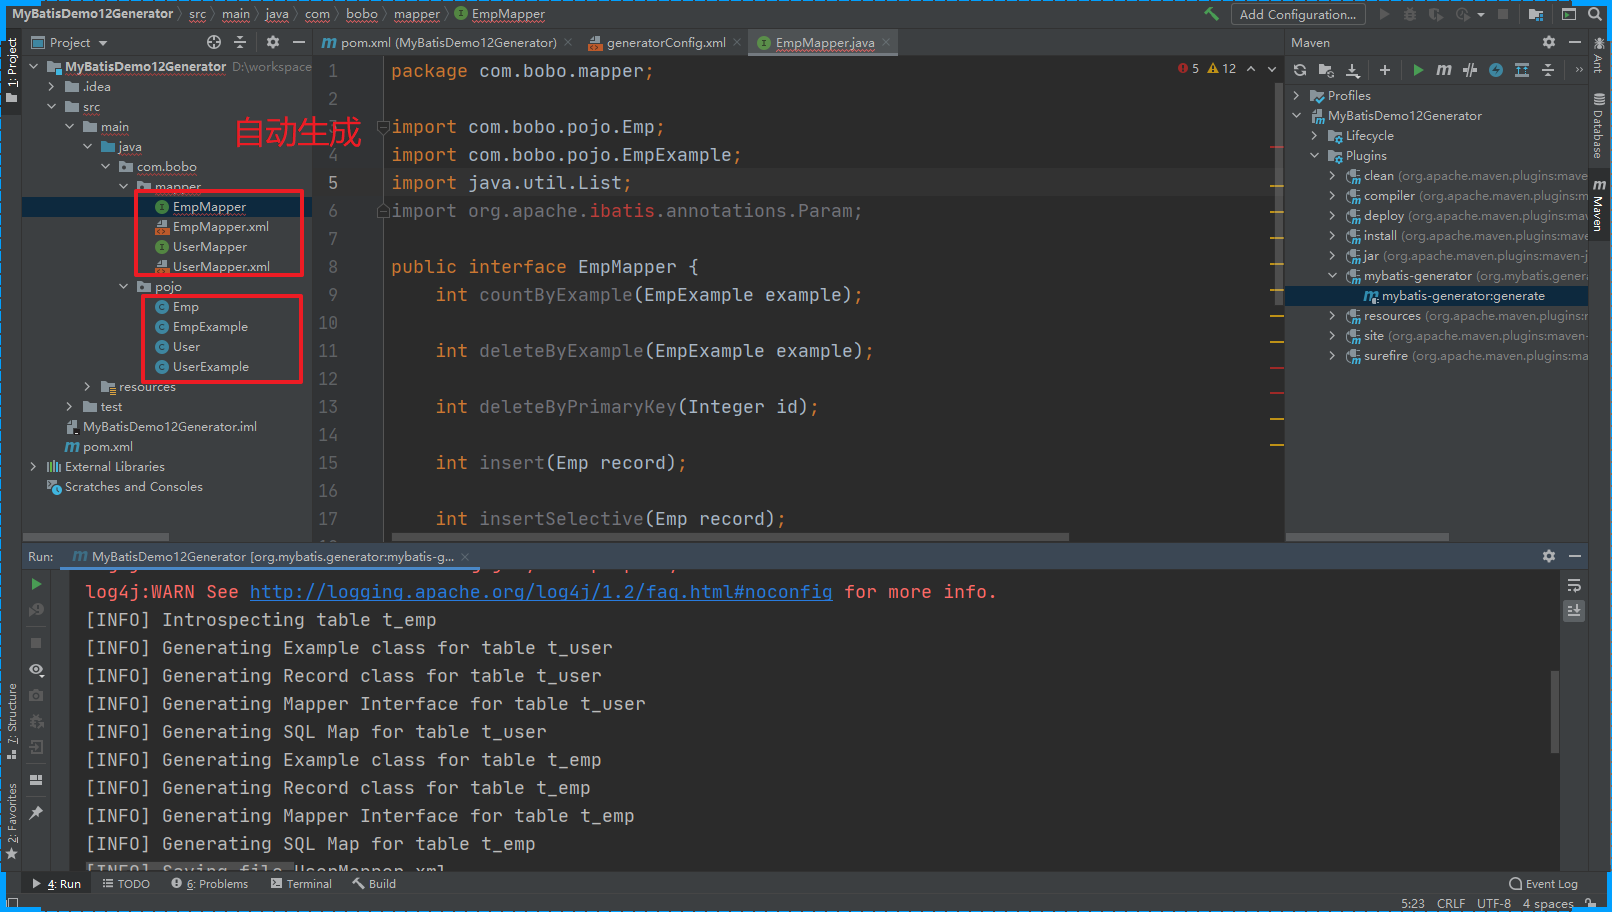Click the CRLF line separator status entry
The width and height of the screenshot is (1612, 912).
click(1451, 903)
